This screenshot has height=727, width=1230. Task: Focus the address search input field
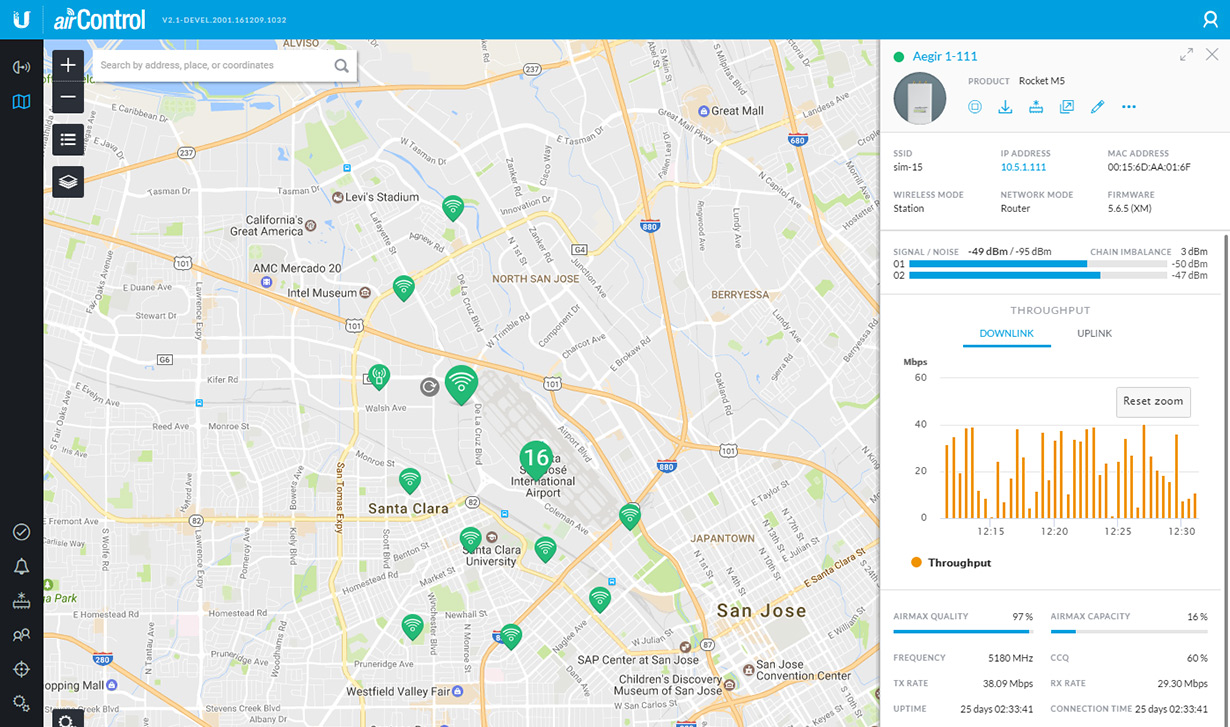[212, 65]
